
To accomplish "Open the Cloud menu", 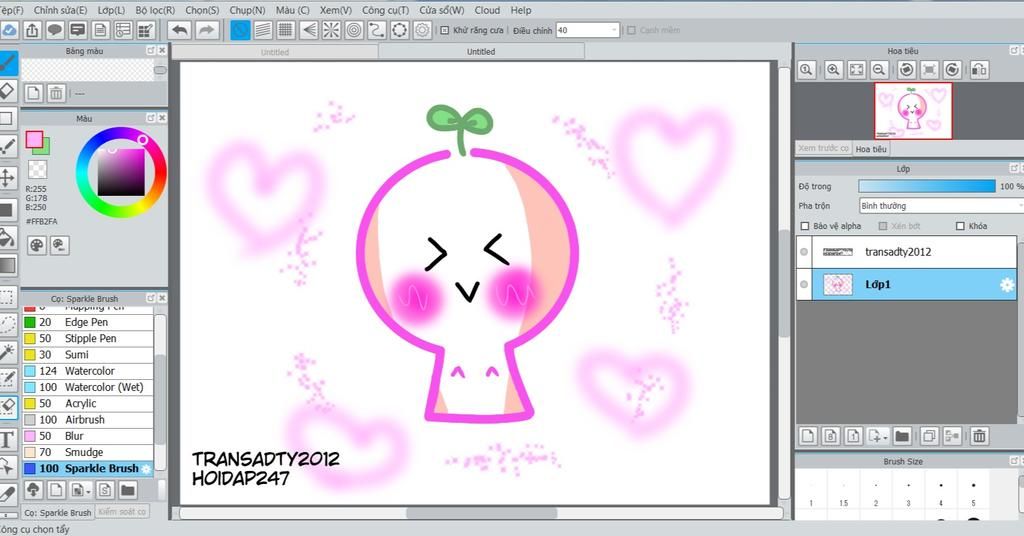I will 487,10.
